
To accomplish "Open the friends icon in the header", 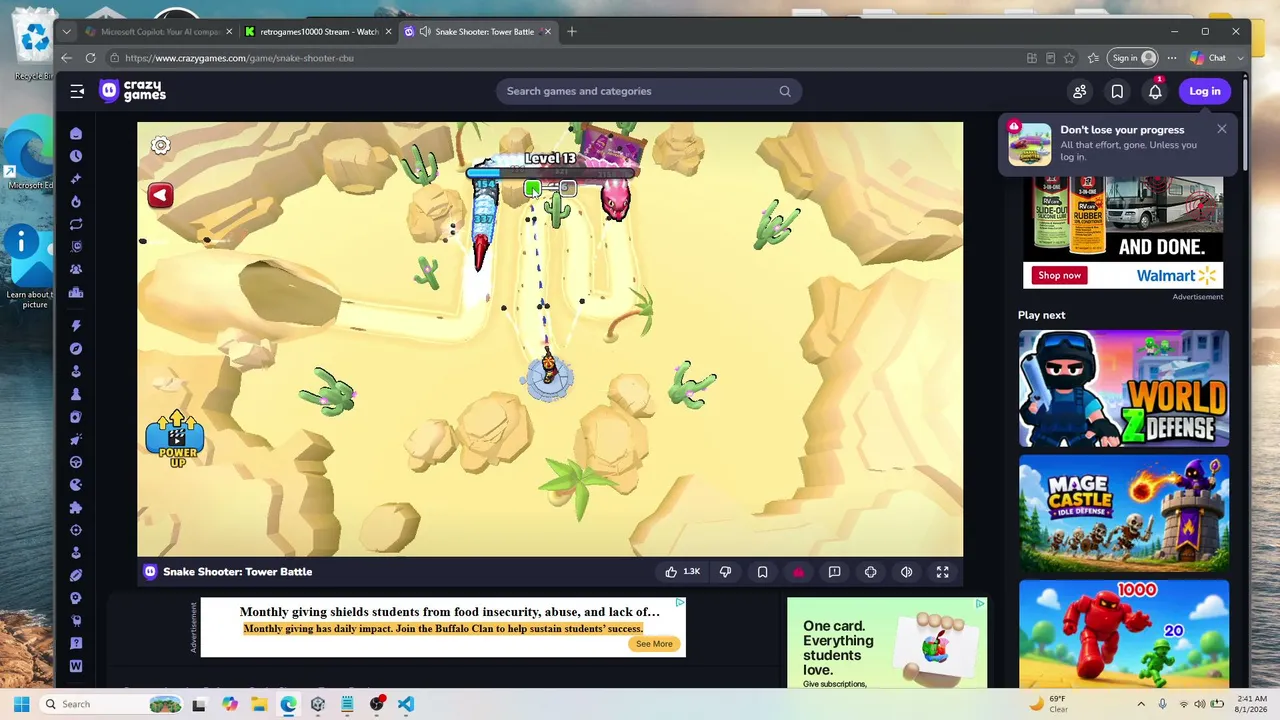I will point(1080,91).
